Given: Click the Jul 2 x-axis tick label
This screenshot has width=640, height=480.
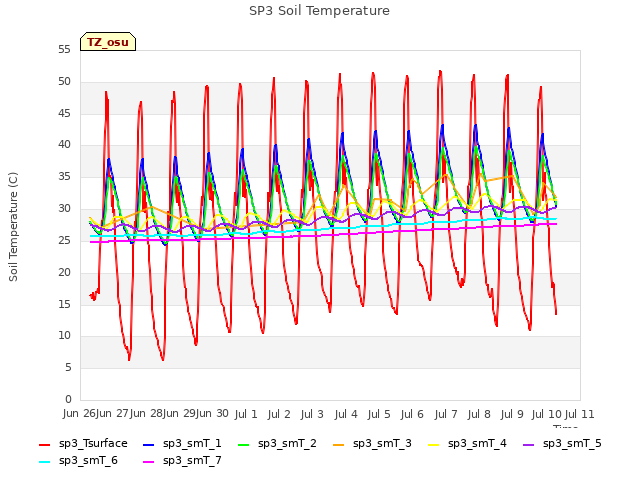Looking at the screenshot, I should tap(279, 414).
